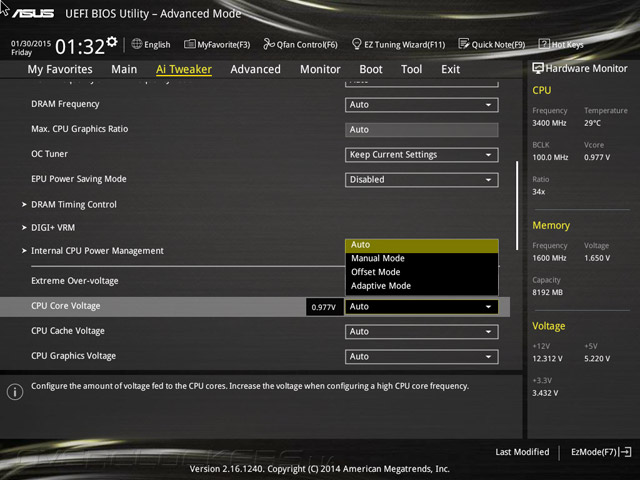Open the My Favorites tab
The height and width of the screenshot is (480, 640).
pos(60,69)
